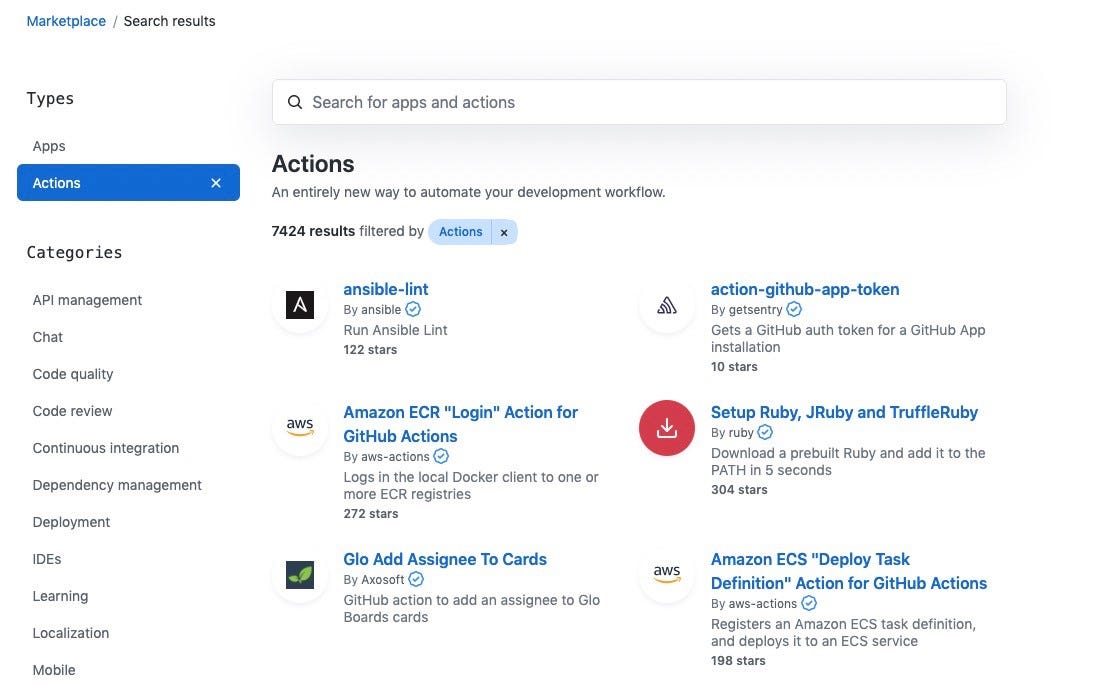Clear the Actions filter tag x
Viewport: 1115px width, 689px height.
pyautogui.click(x=504, y=232)
